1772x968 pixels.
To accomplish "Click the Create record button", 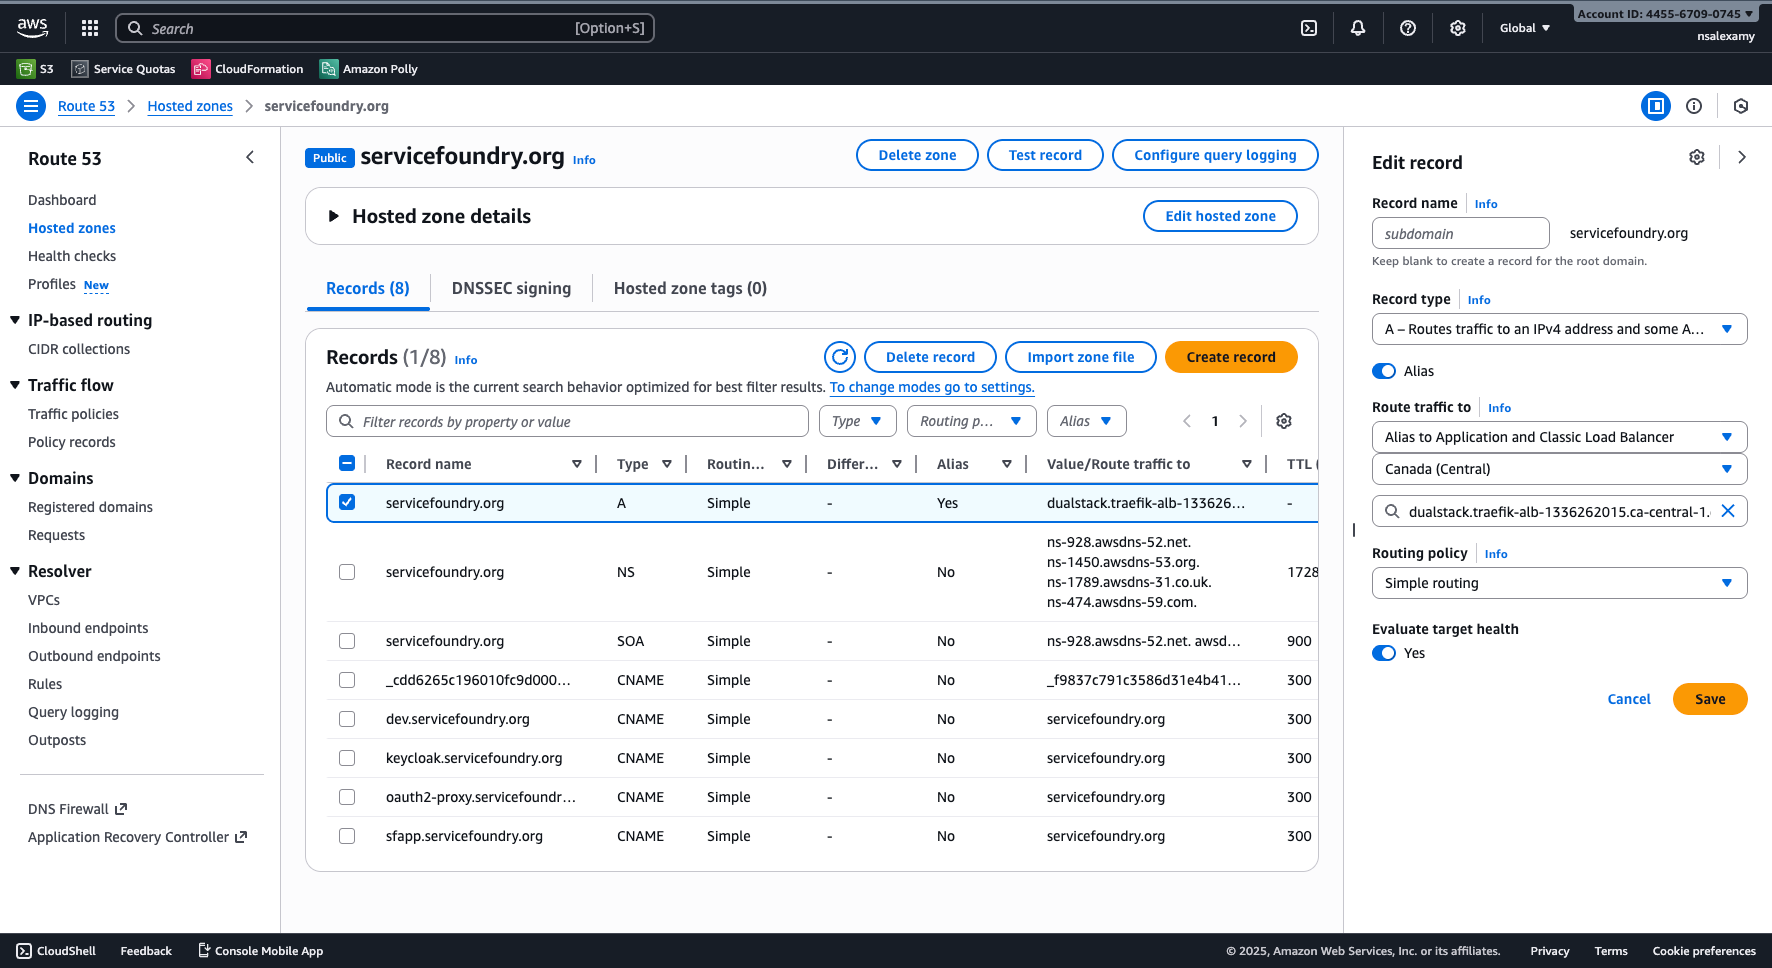I will pyautogui.click(x=1231, y=357).
